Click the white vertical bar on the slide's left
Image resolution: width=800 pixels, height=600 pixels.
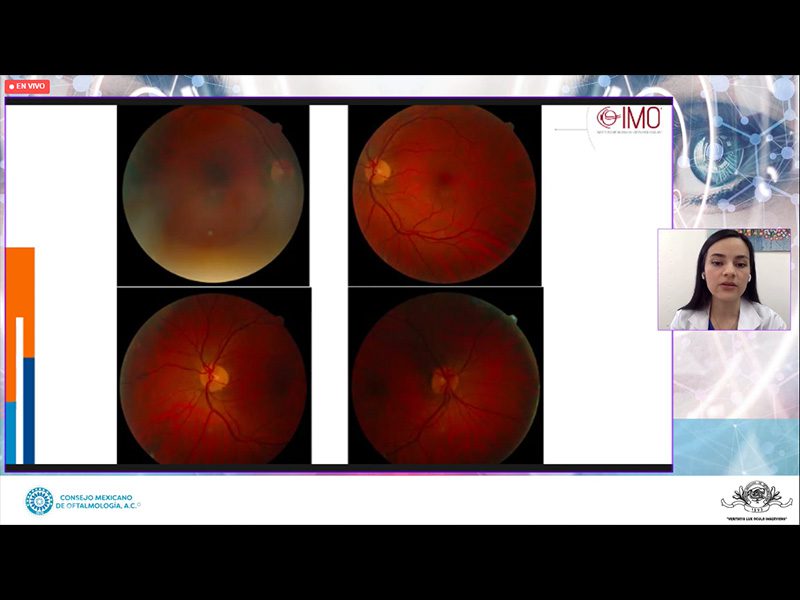pos(19,390)
